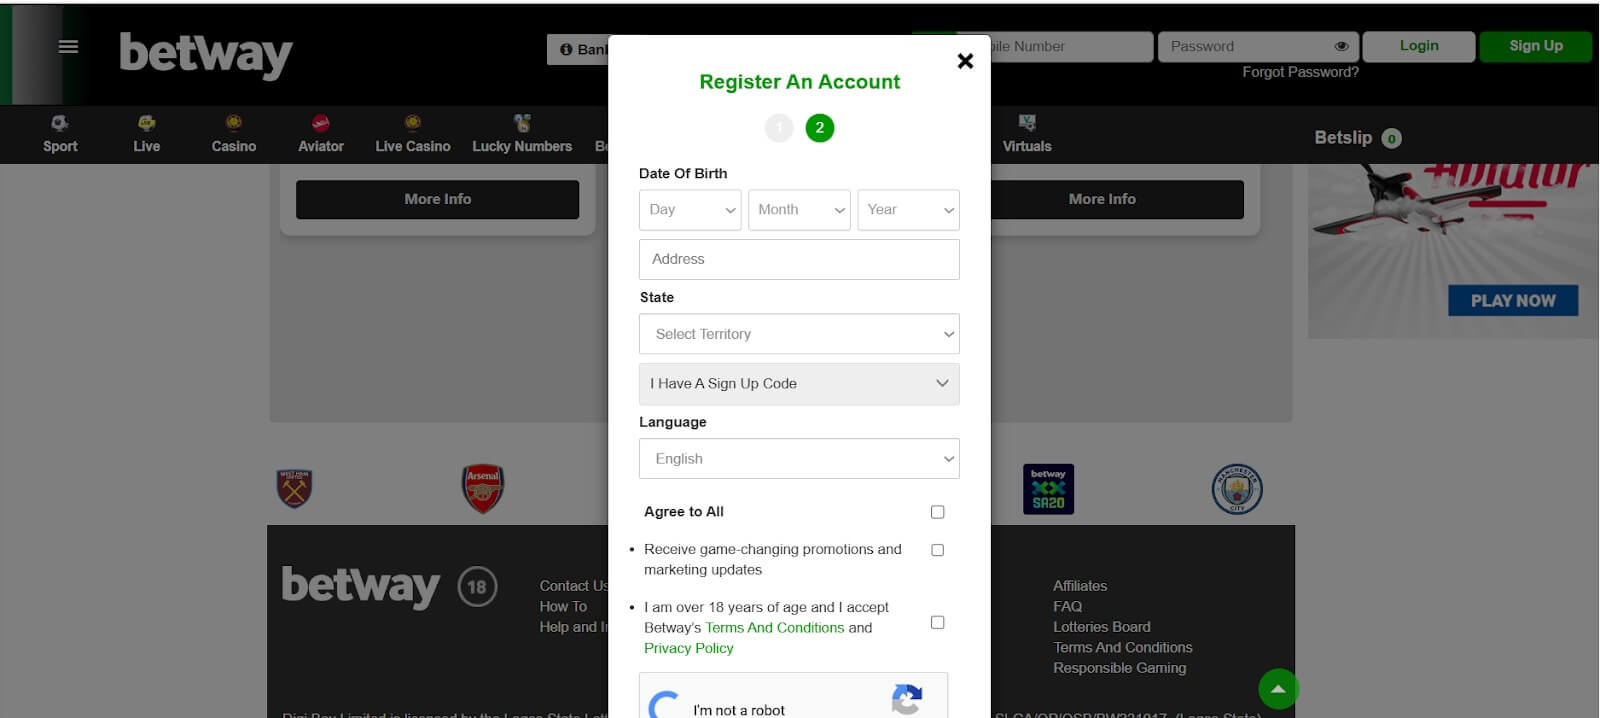Check the Agree to All checkbox
Screen dimensions: 1600x718
(937, 512)
